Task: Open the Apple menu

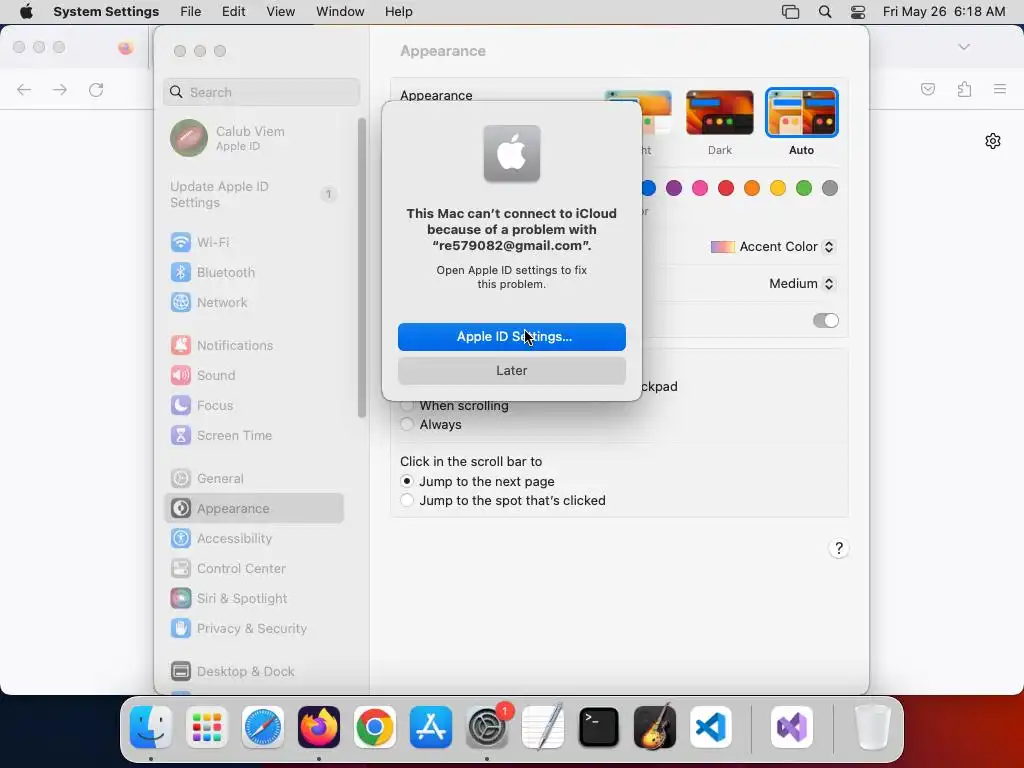Action: click(26, 12)
